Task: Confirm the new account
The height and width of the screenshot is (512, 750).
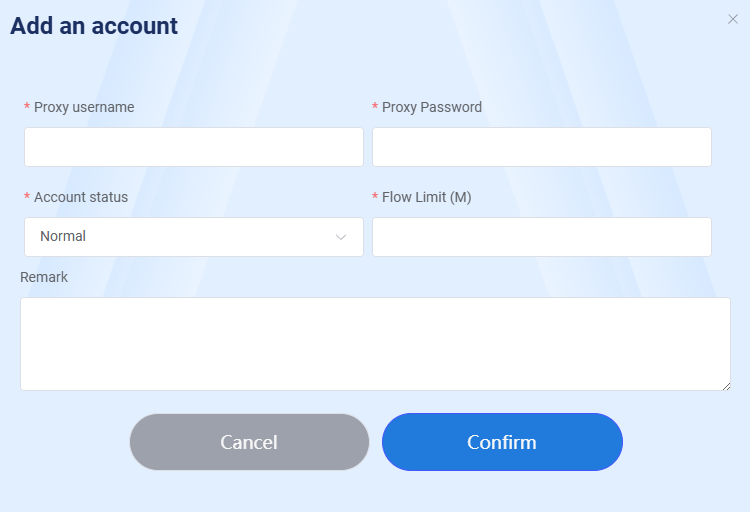Action: coord(502,442)
